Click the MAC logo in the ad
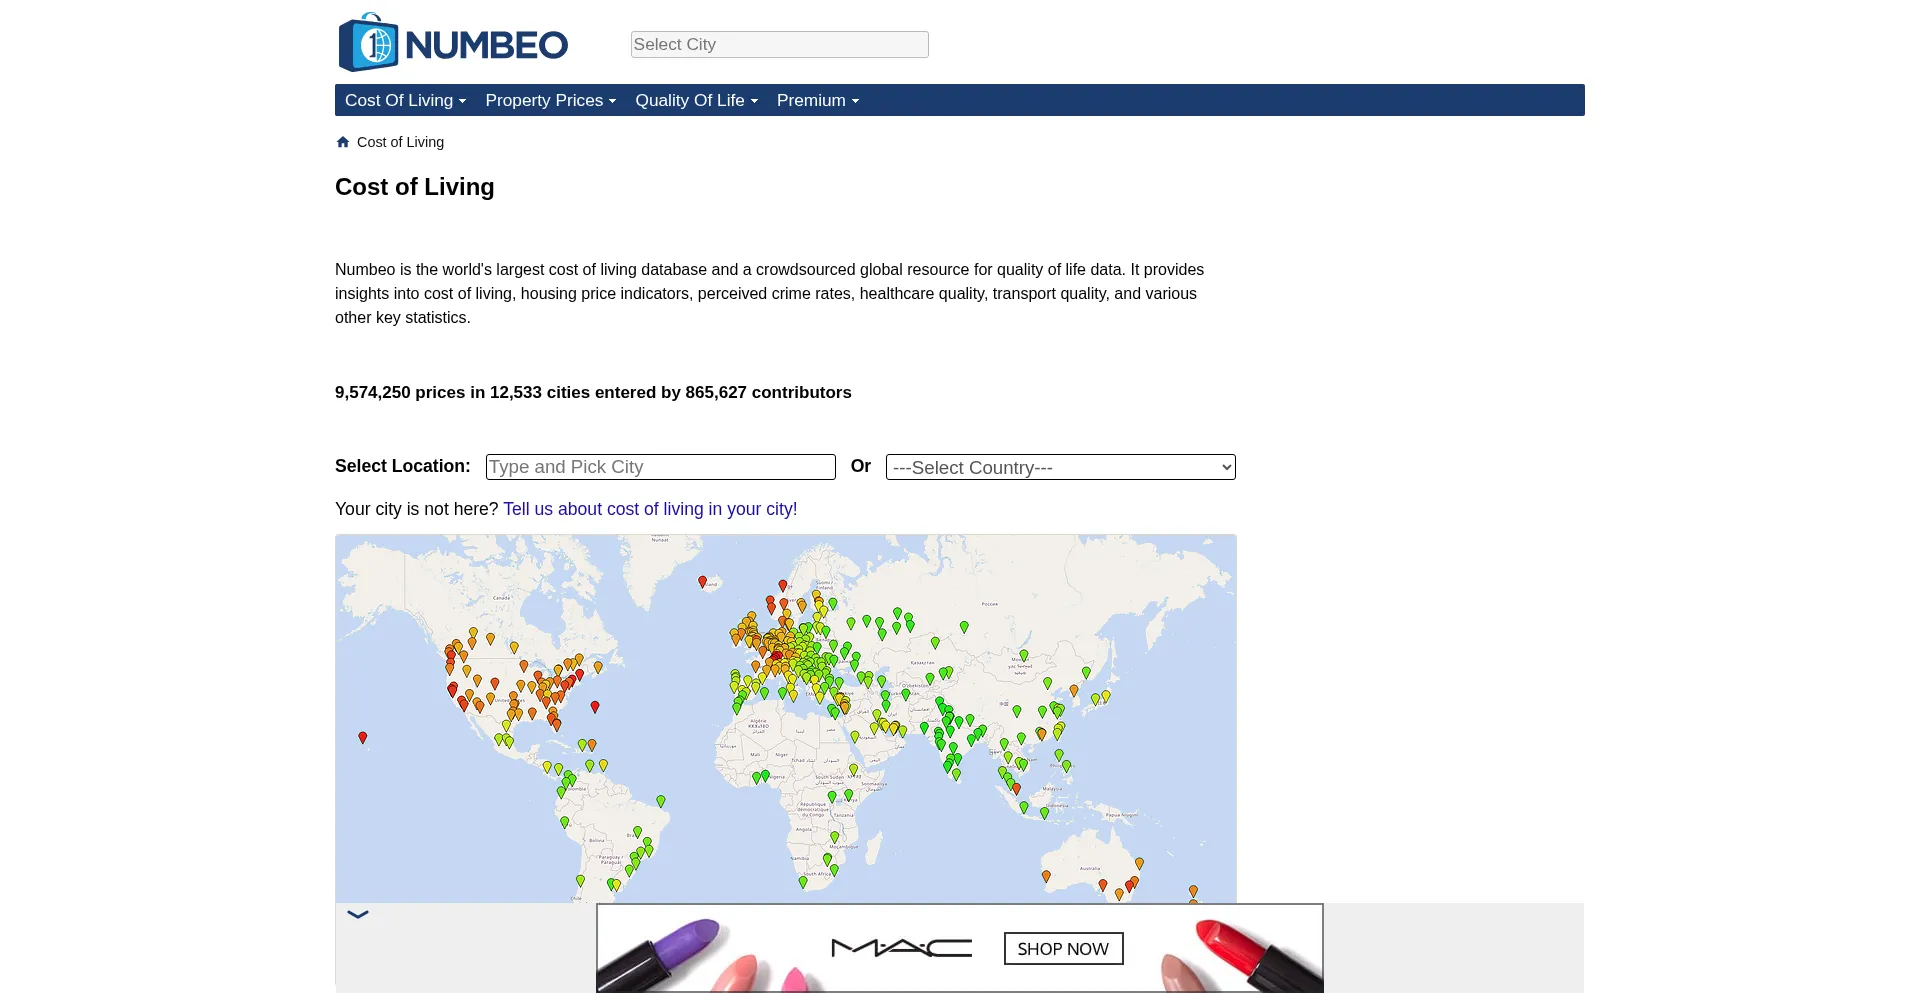The width and height of the screenshot is (1920, 993). [x=901, y=948]
